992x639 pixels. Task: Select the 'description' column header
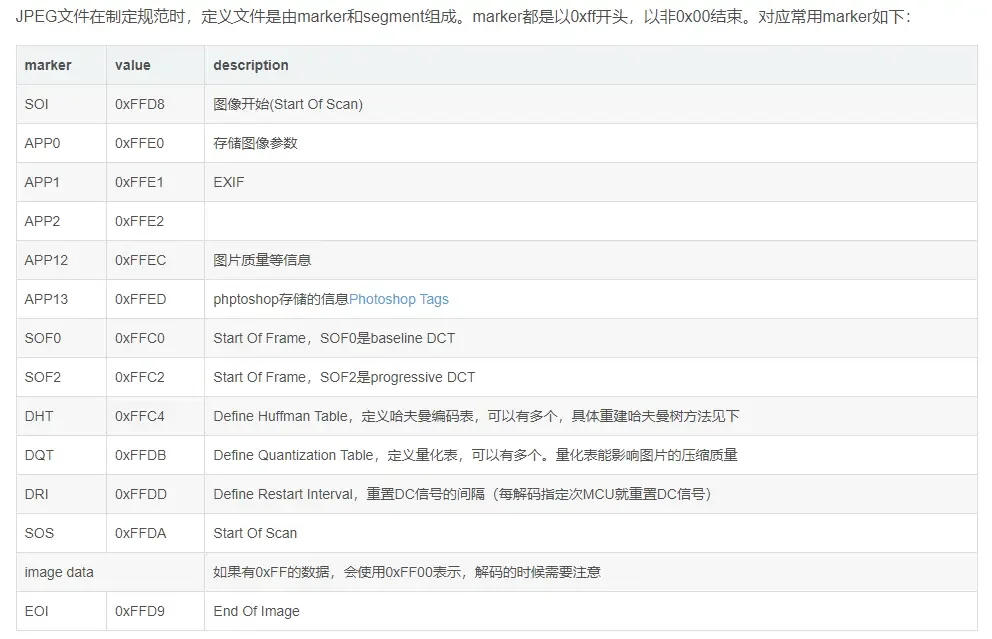[x=591, y=65]
